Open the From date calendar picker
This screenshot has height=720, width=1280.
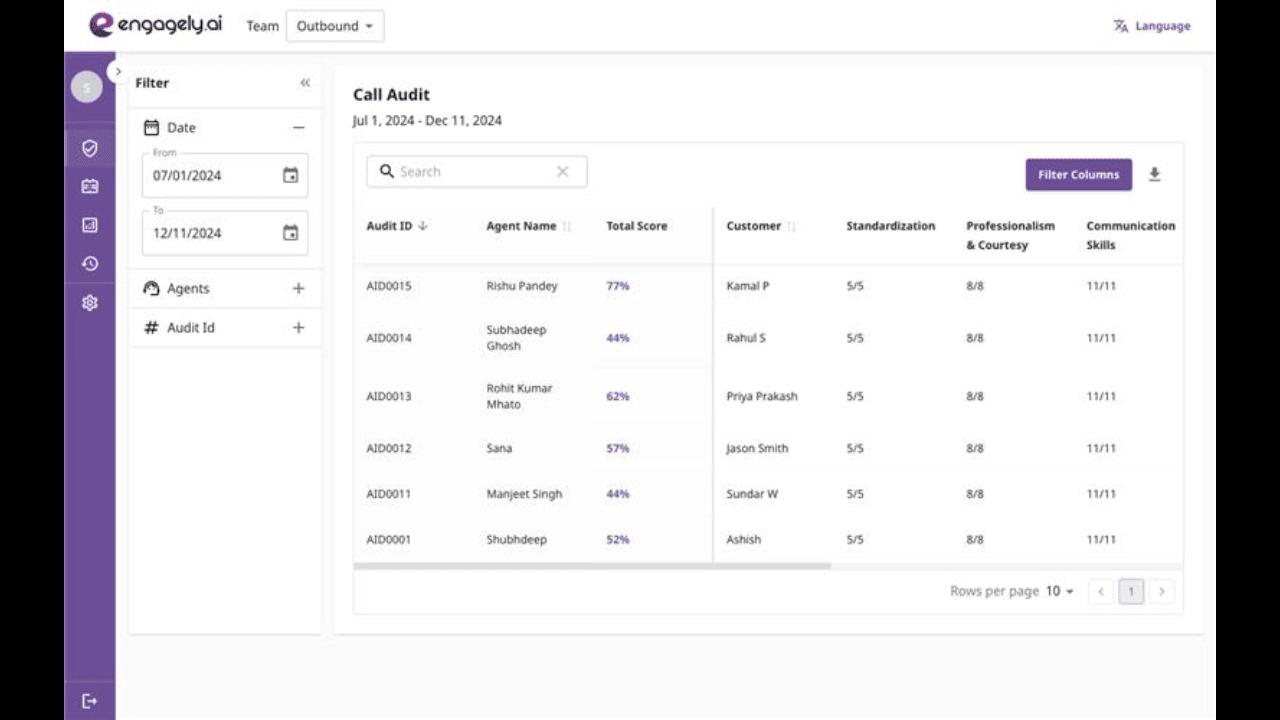[x=290, y=175]
